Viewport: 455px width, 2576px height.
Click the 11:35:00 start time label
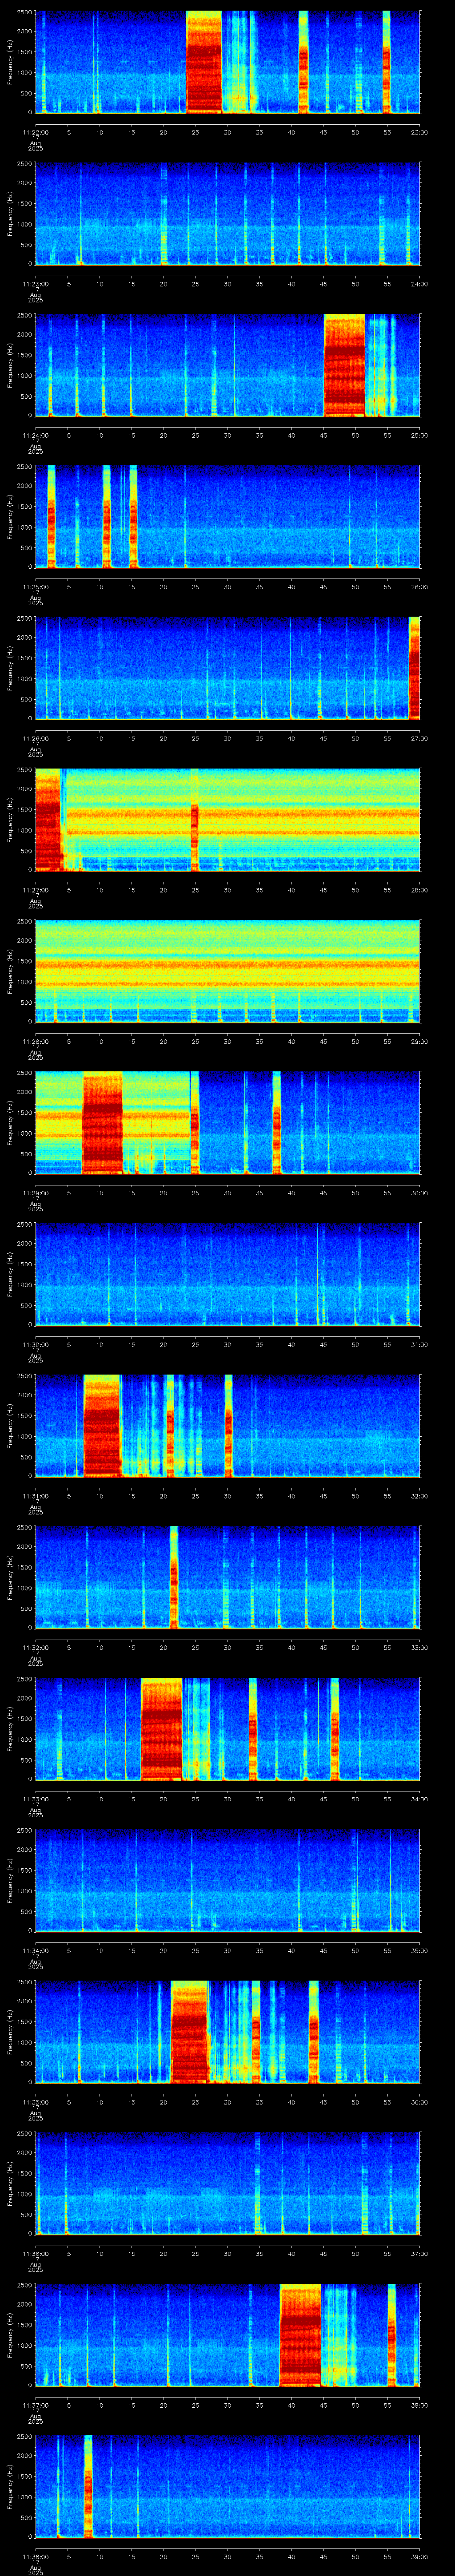(35, 2102)
